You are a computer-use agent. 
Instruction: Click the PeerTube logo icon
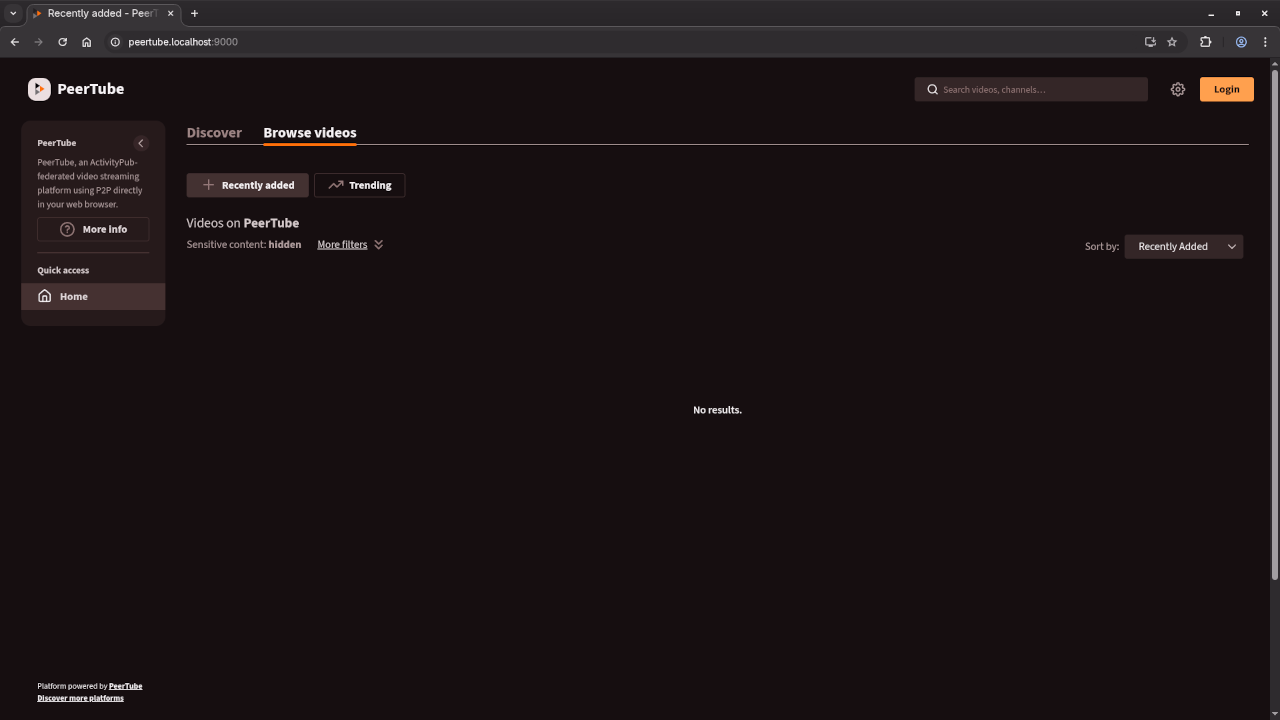click(39, 89)
